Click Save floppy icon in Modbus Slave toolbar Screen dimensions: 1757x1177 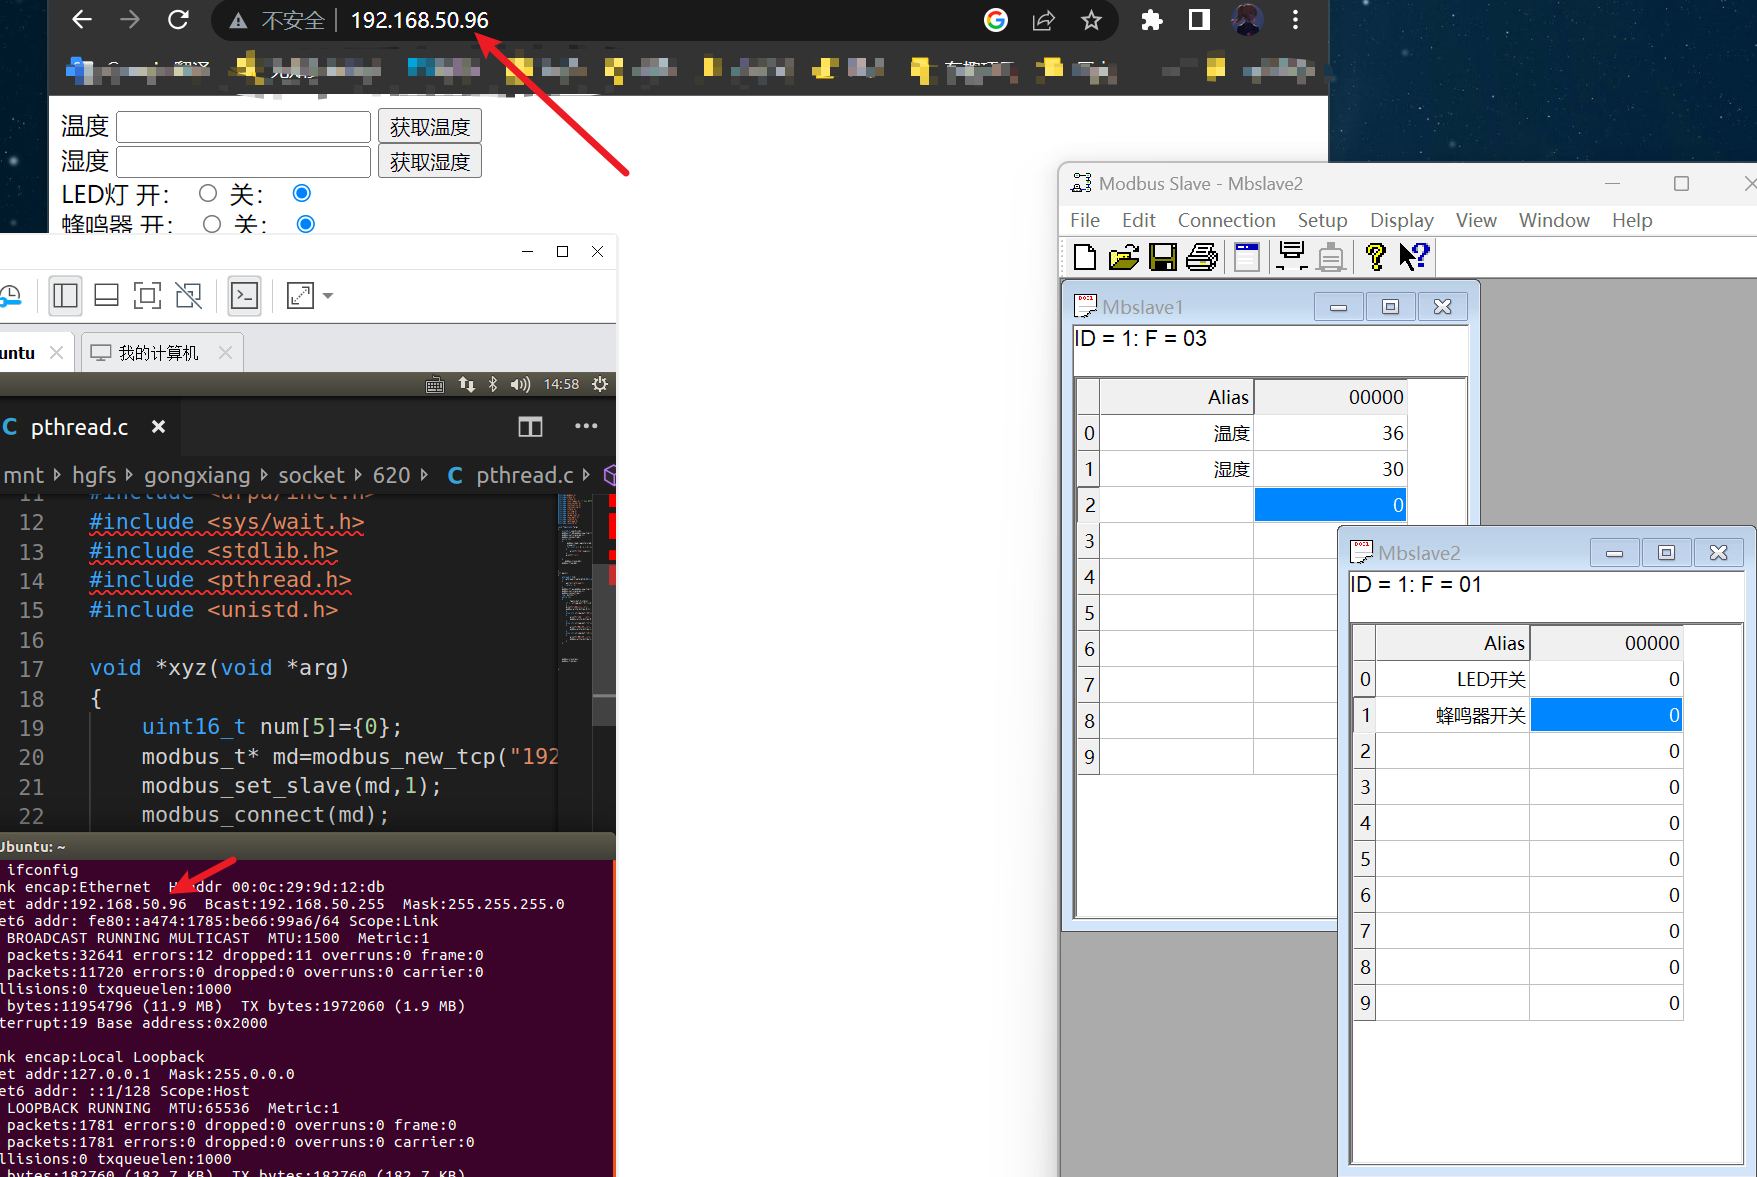1163,257
